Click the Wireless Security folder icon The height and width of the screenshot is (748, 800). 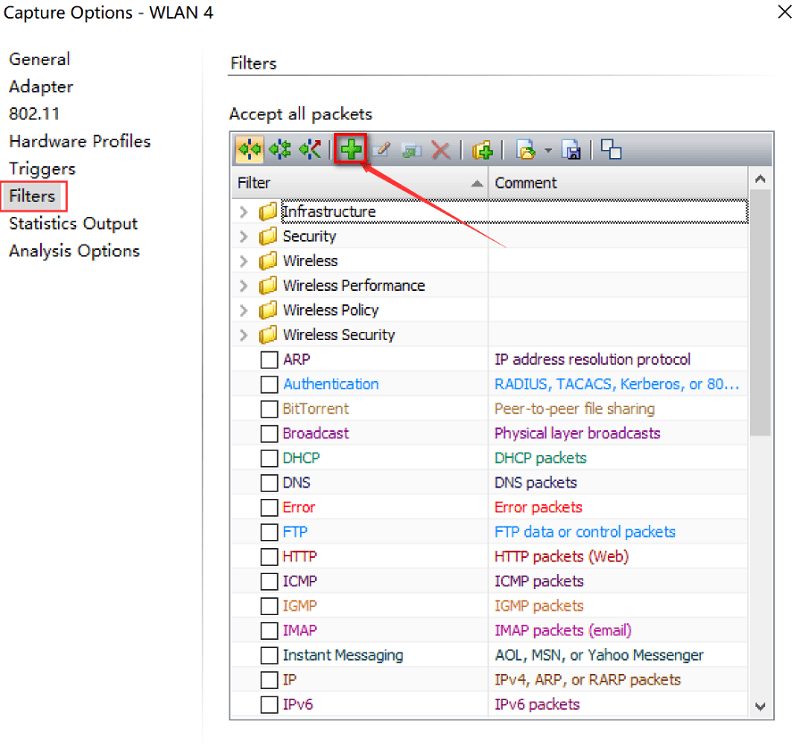coord(268,335)
